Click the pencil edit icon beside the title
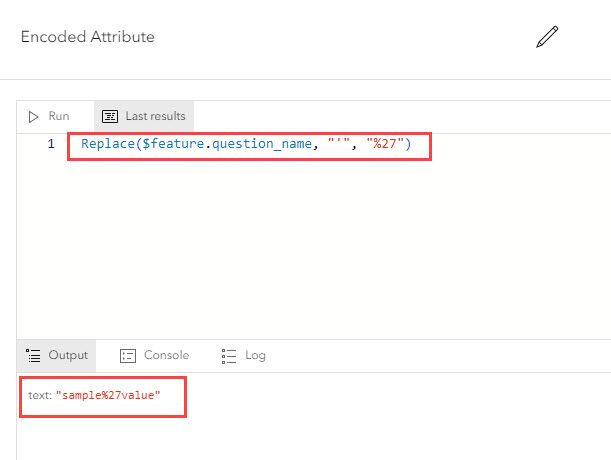 click(x=546, y=38)
